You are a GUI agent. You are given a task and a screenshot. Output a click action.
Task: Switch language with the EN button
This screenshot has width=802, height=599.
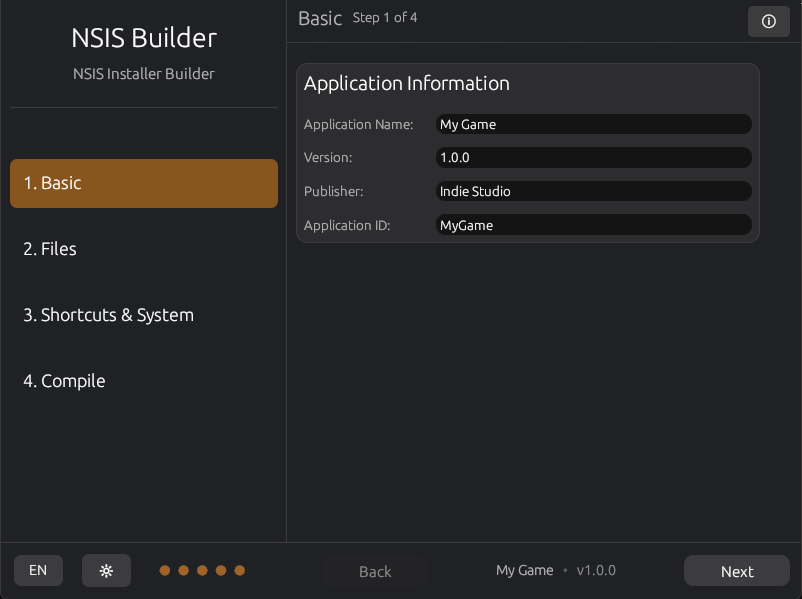click(38, 570)
